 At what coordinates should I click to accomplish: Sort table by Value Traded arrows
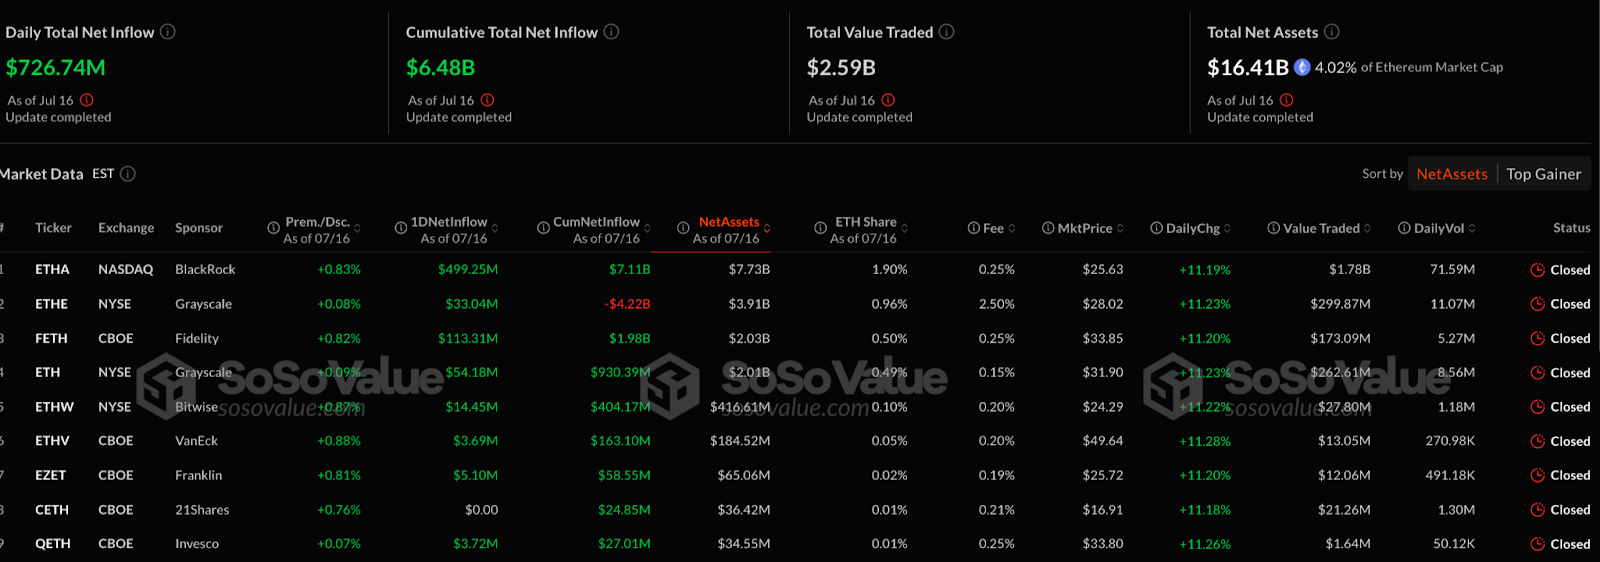click(x=1367, y=229)
